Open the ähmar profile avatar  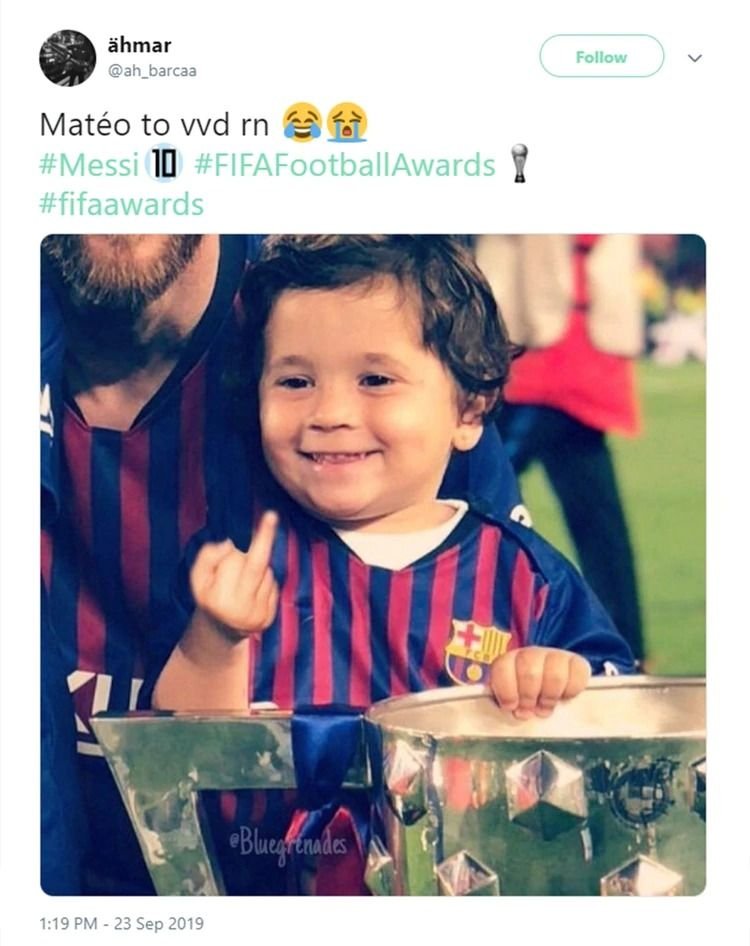click(x=68, y=58)
